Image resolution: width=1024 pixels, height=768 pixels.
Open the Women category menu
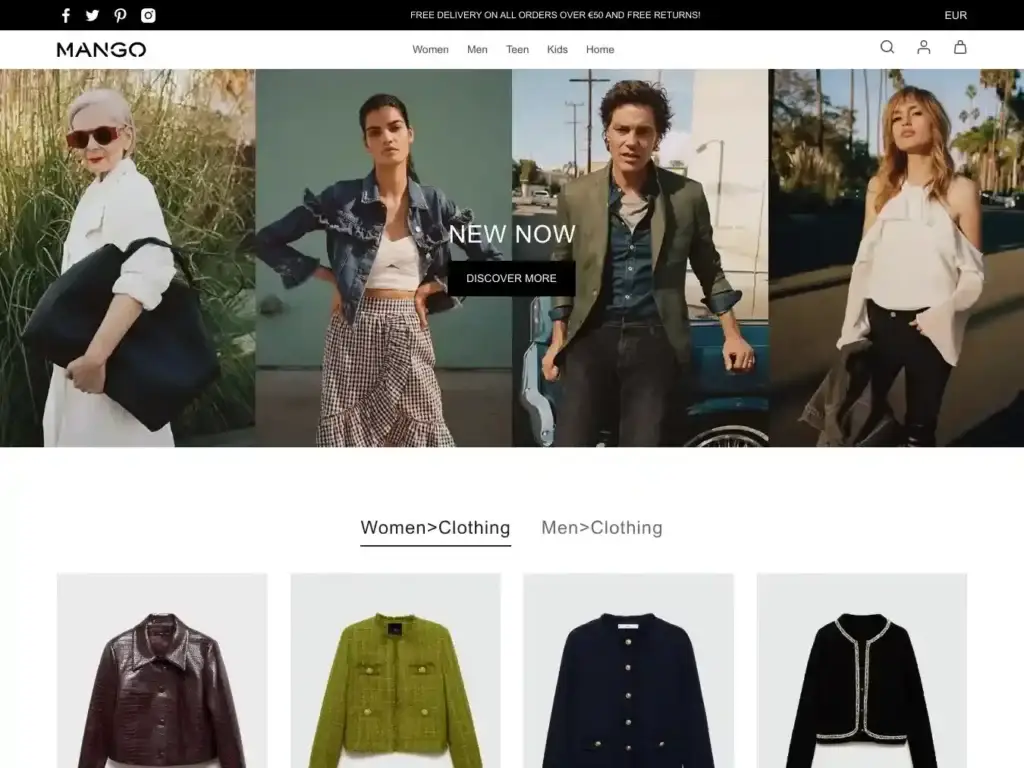(430, 49)
